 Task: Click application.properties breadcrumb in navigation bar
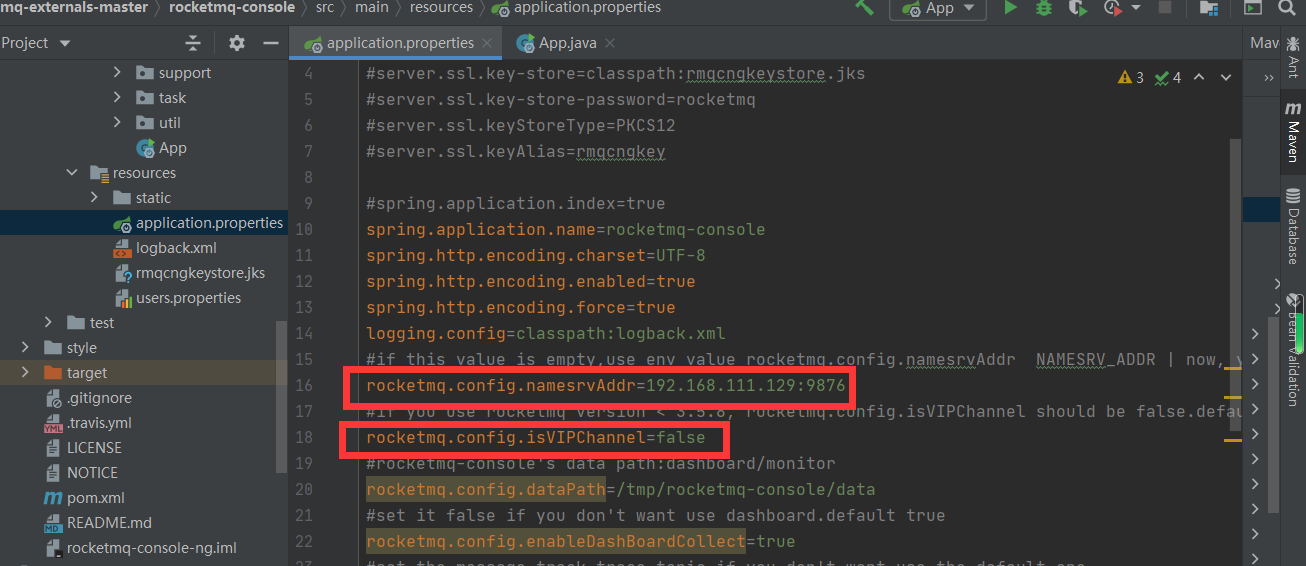(576, 7)
